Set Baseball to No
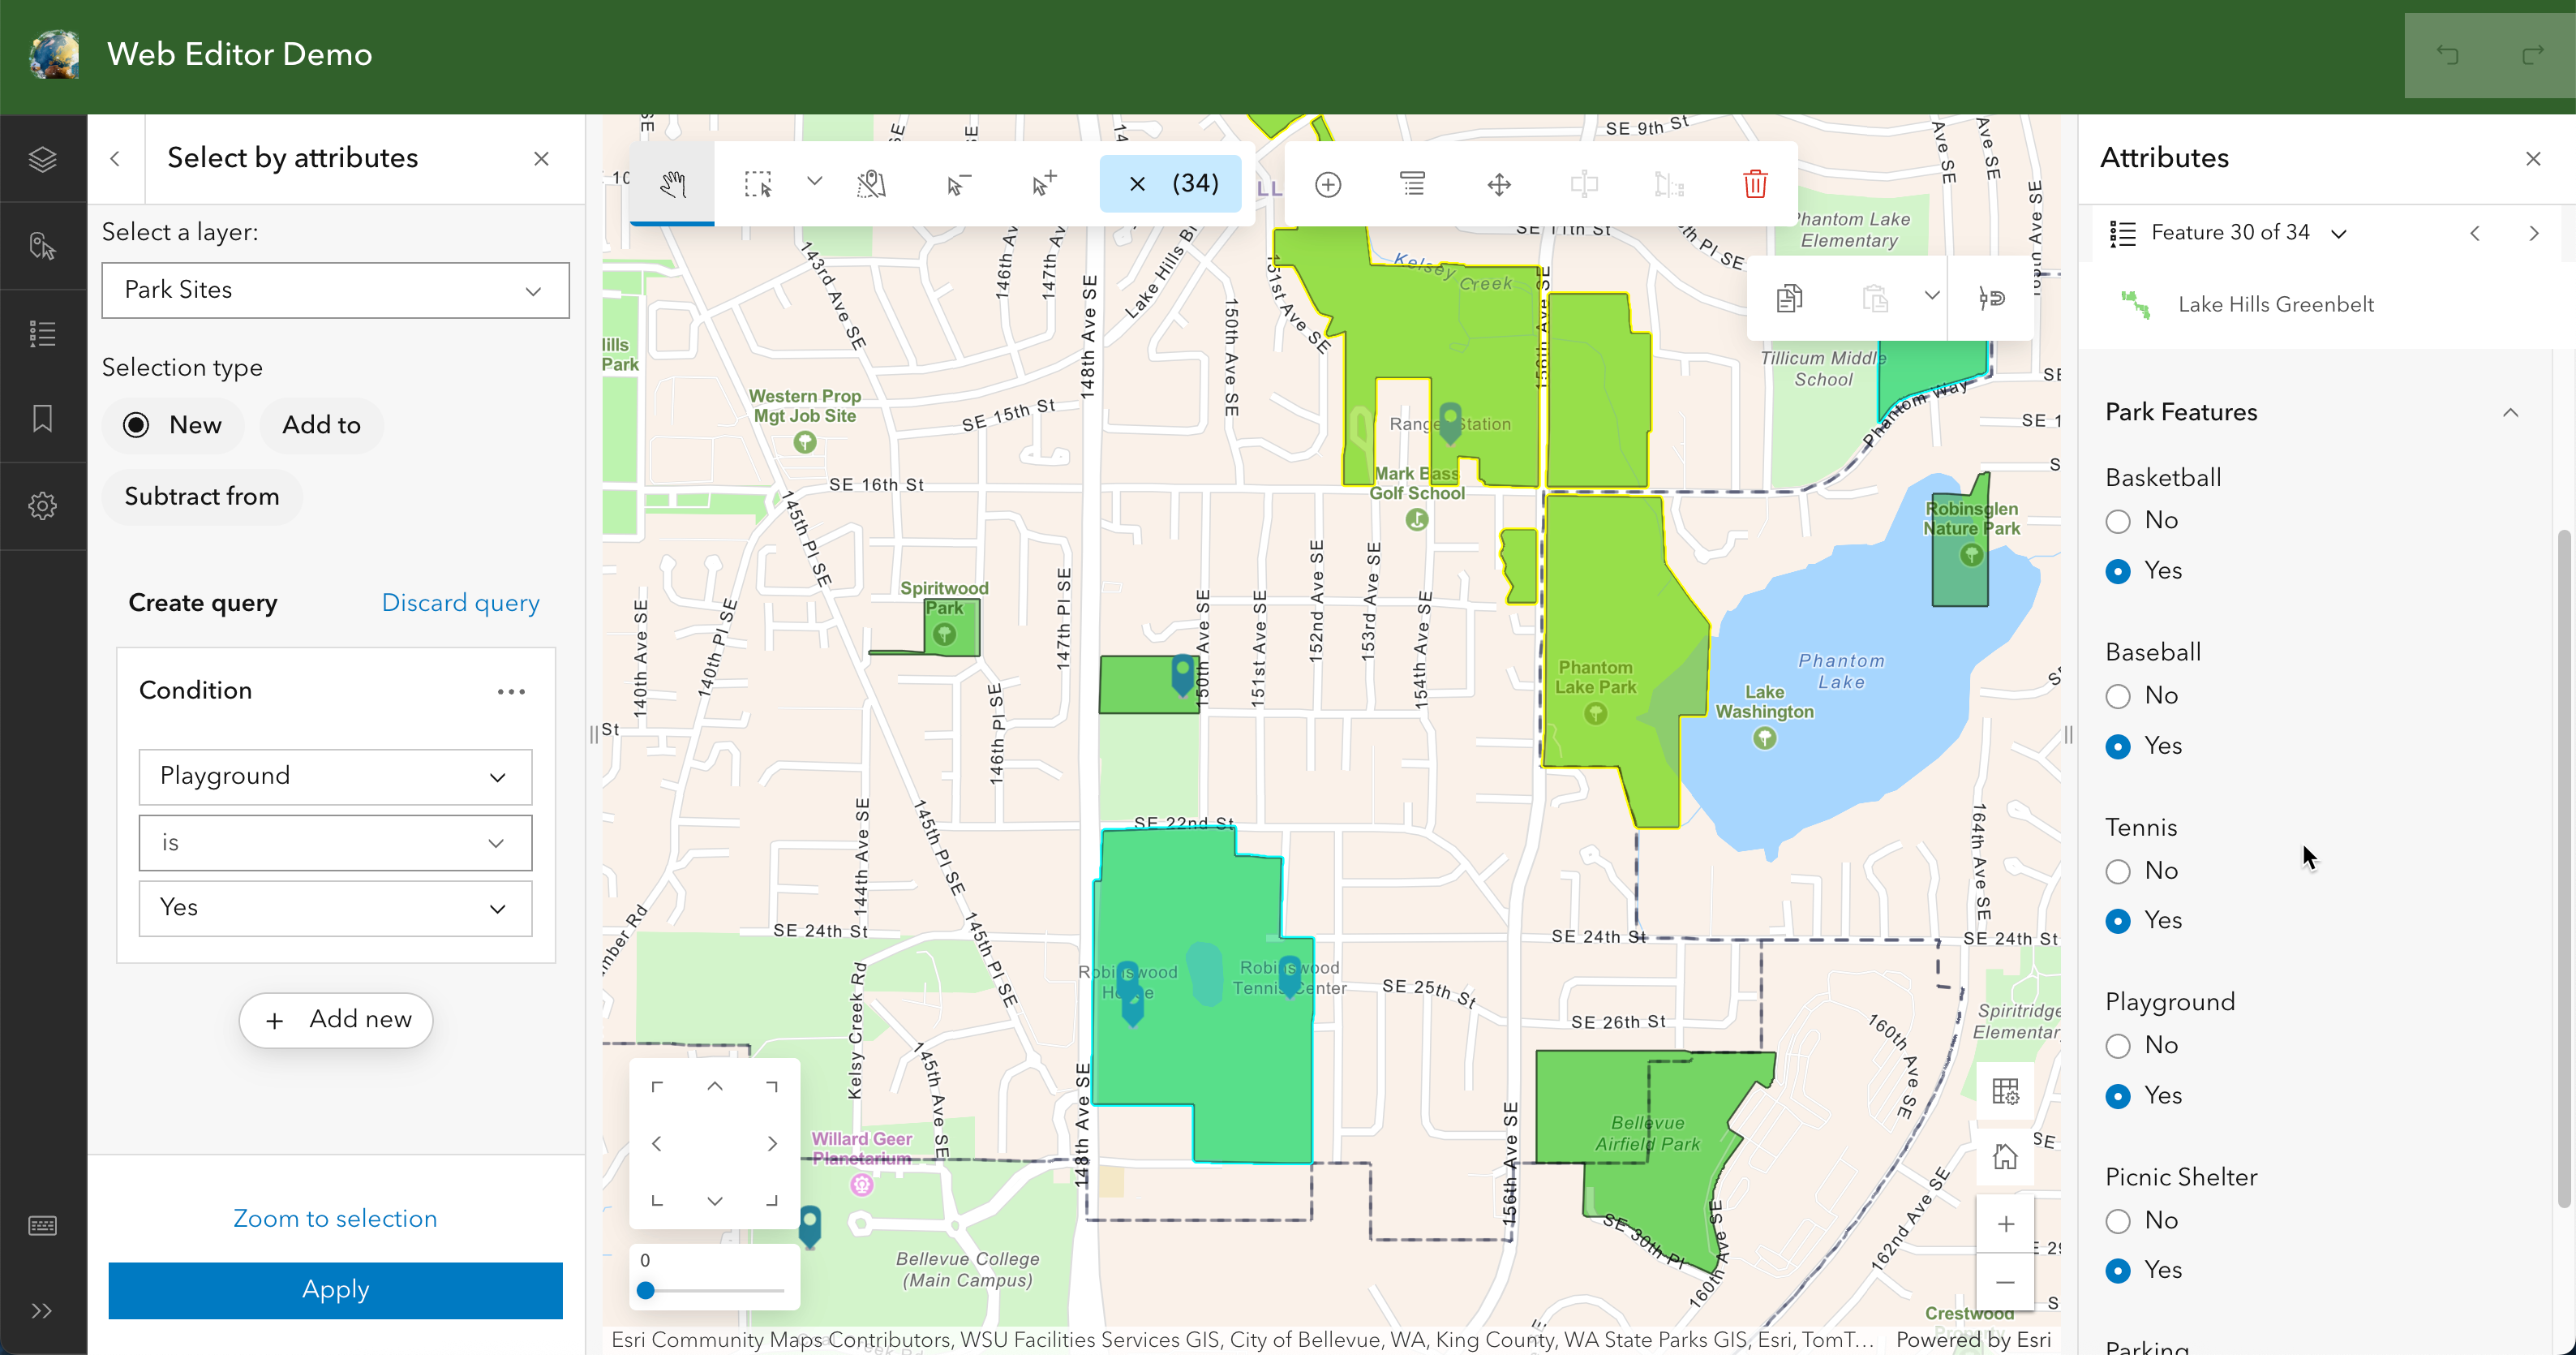2576x1355 pixels. 2117,696
